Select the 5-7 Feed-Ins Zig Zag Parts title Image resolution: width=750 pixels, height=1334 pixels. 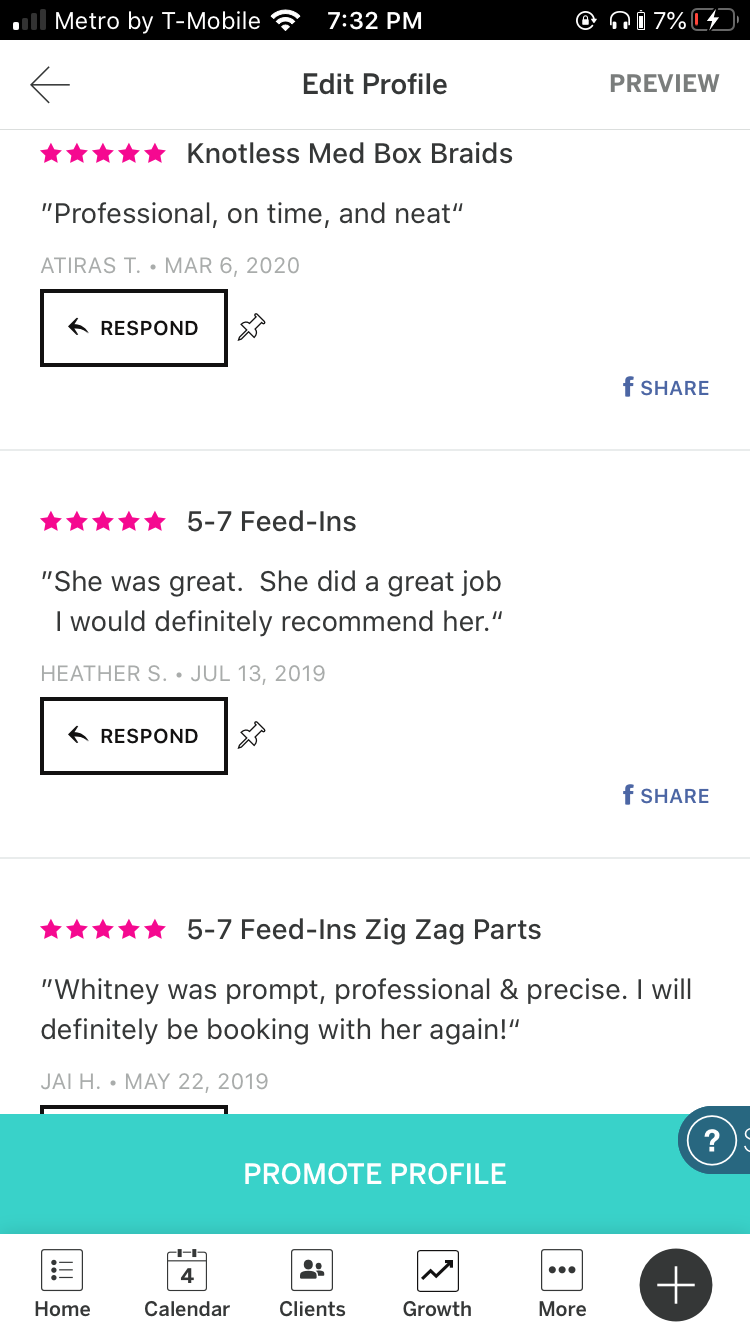click(x=364, y=930)
